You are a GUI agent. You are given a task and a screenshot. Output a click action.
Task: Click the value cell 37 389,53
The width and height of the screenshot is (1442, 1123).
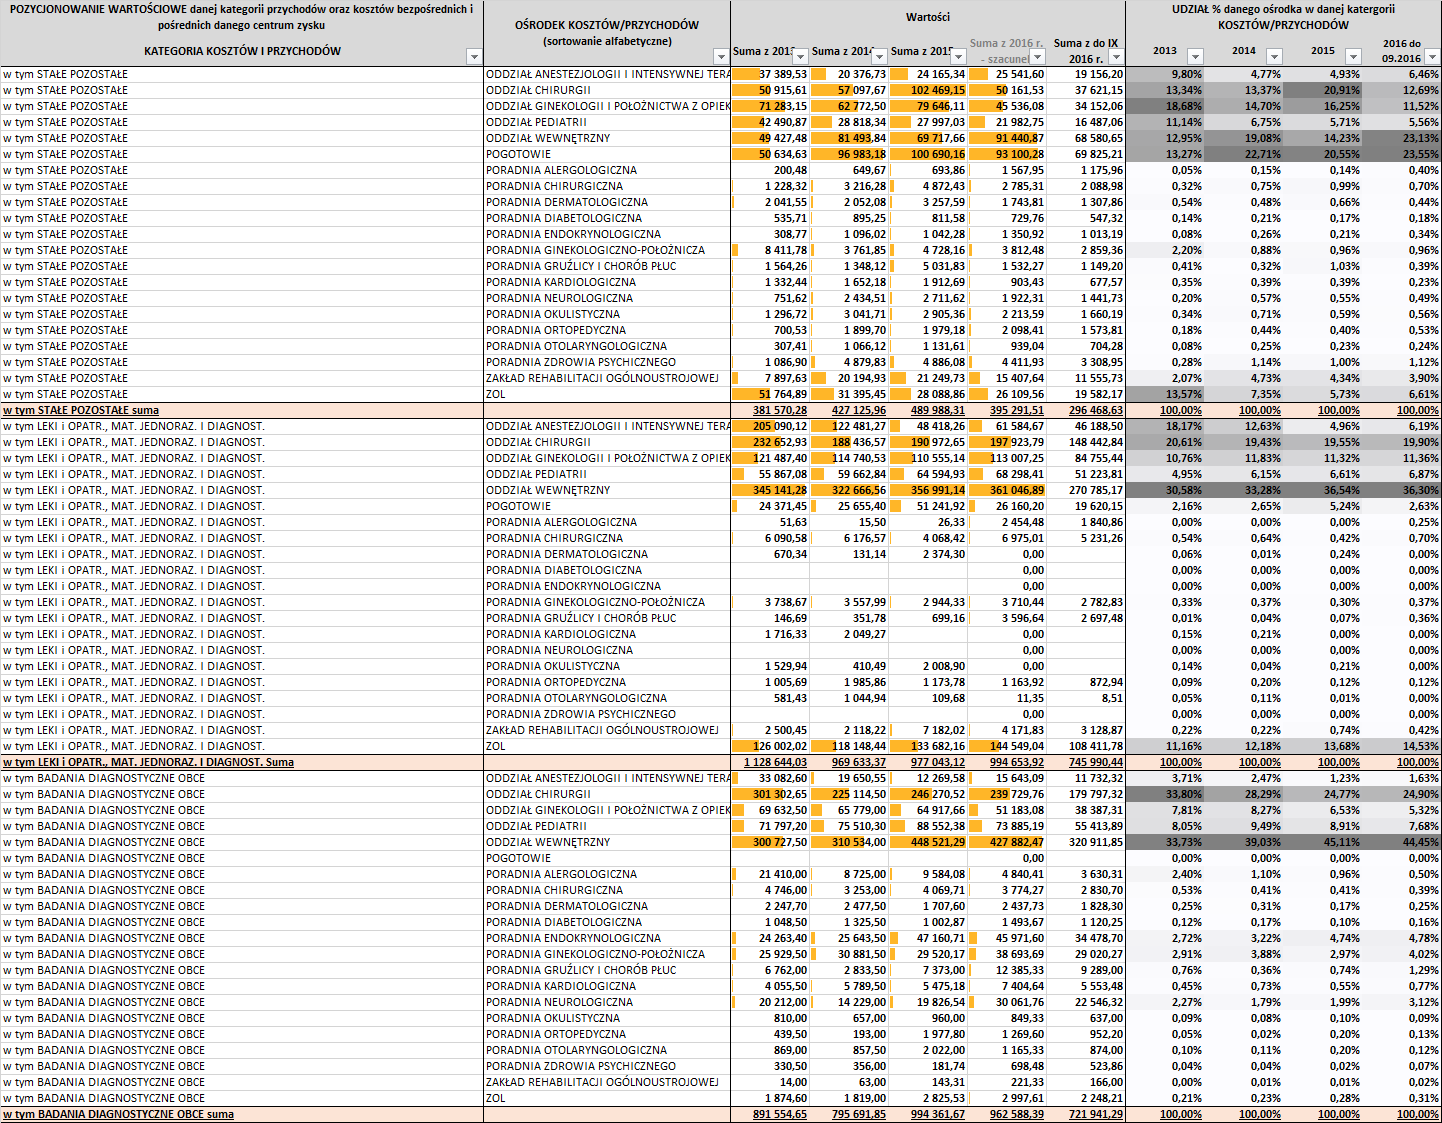point(770,74)
